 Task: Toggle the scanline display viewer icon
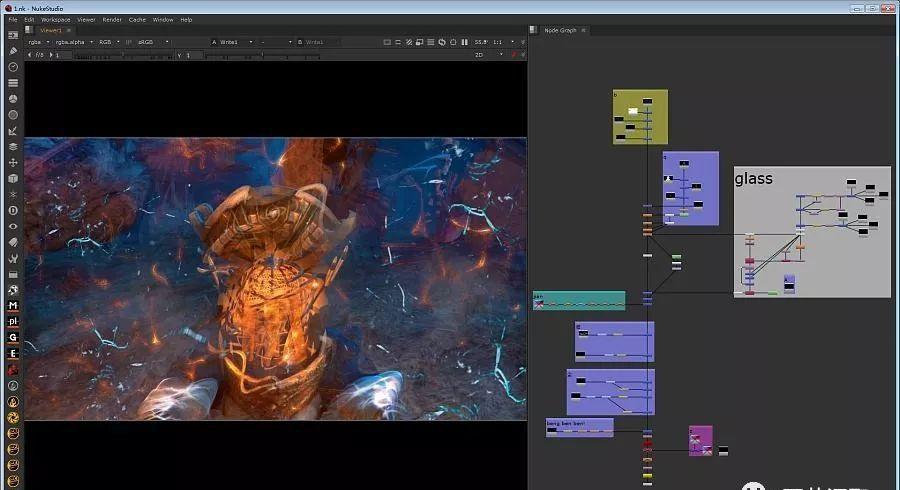430,42
